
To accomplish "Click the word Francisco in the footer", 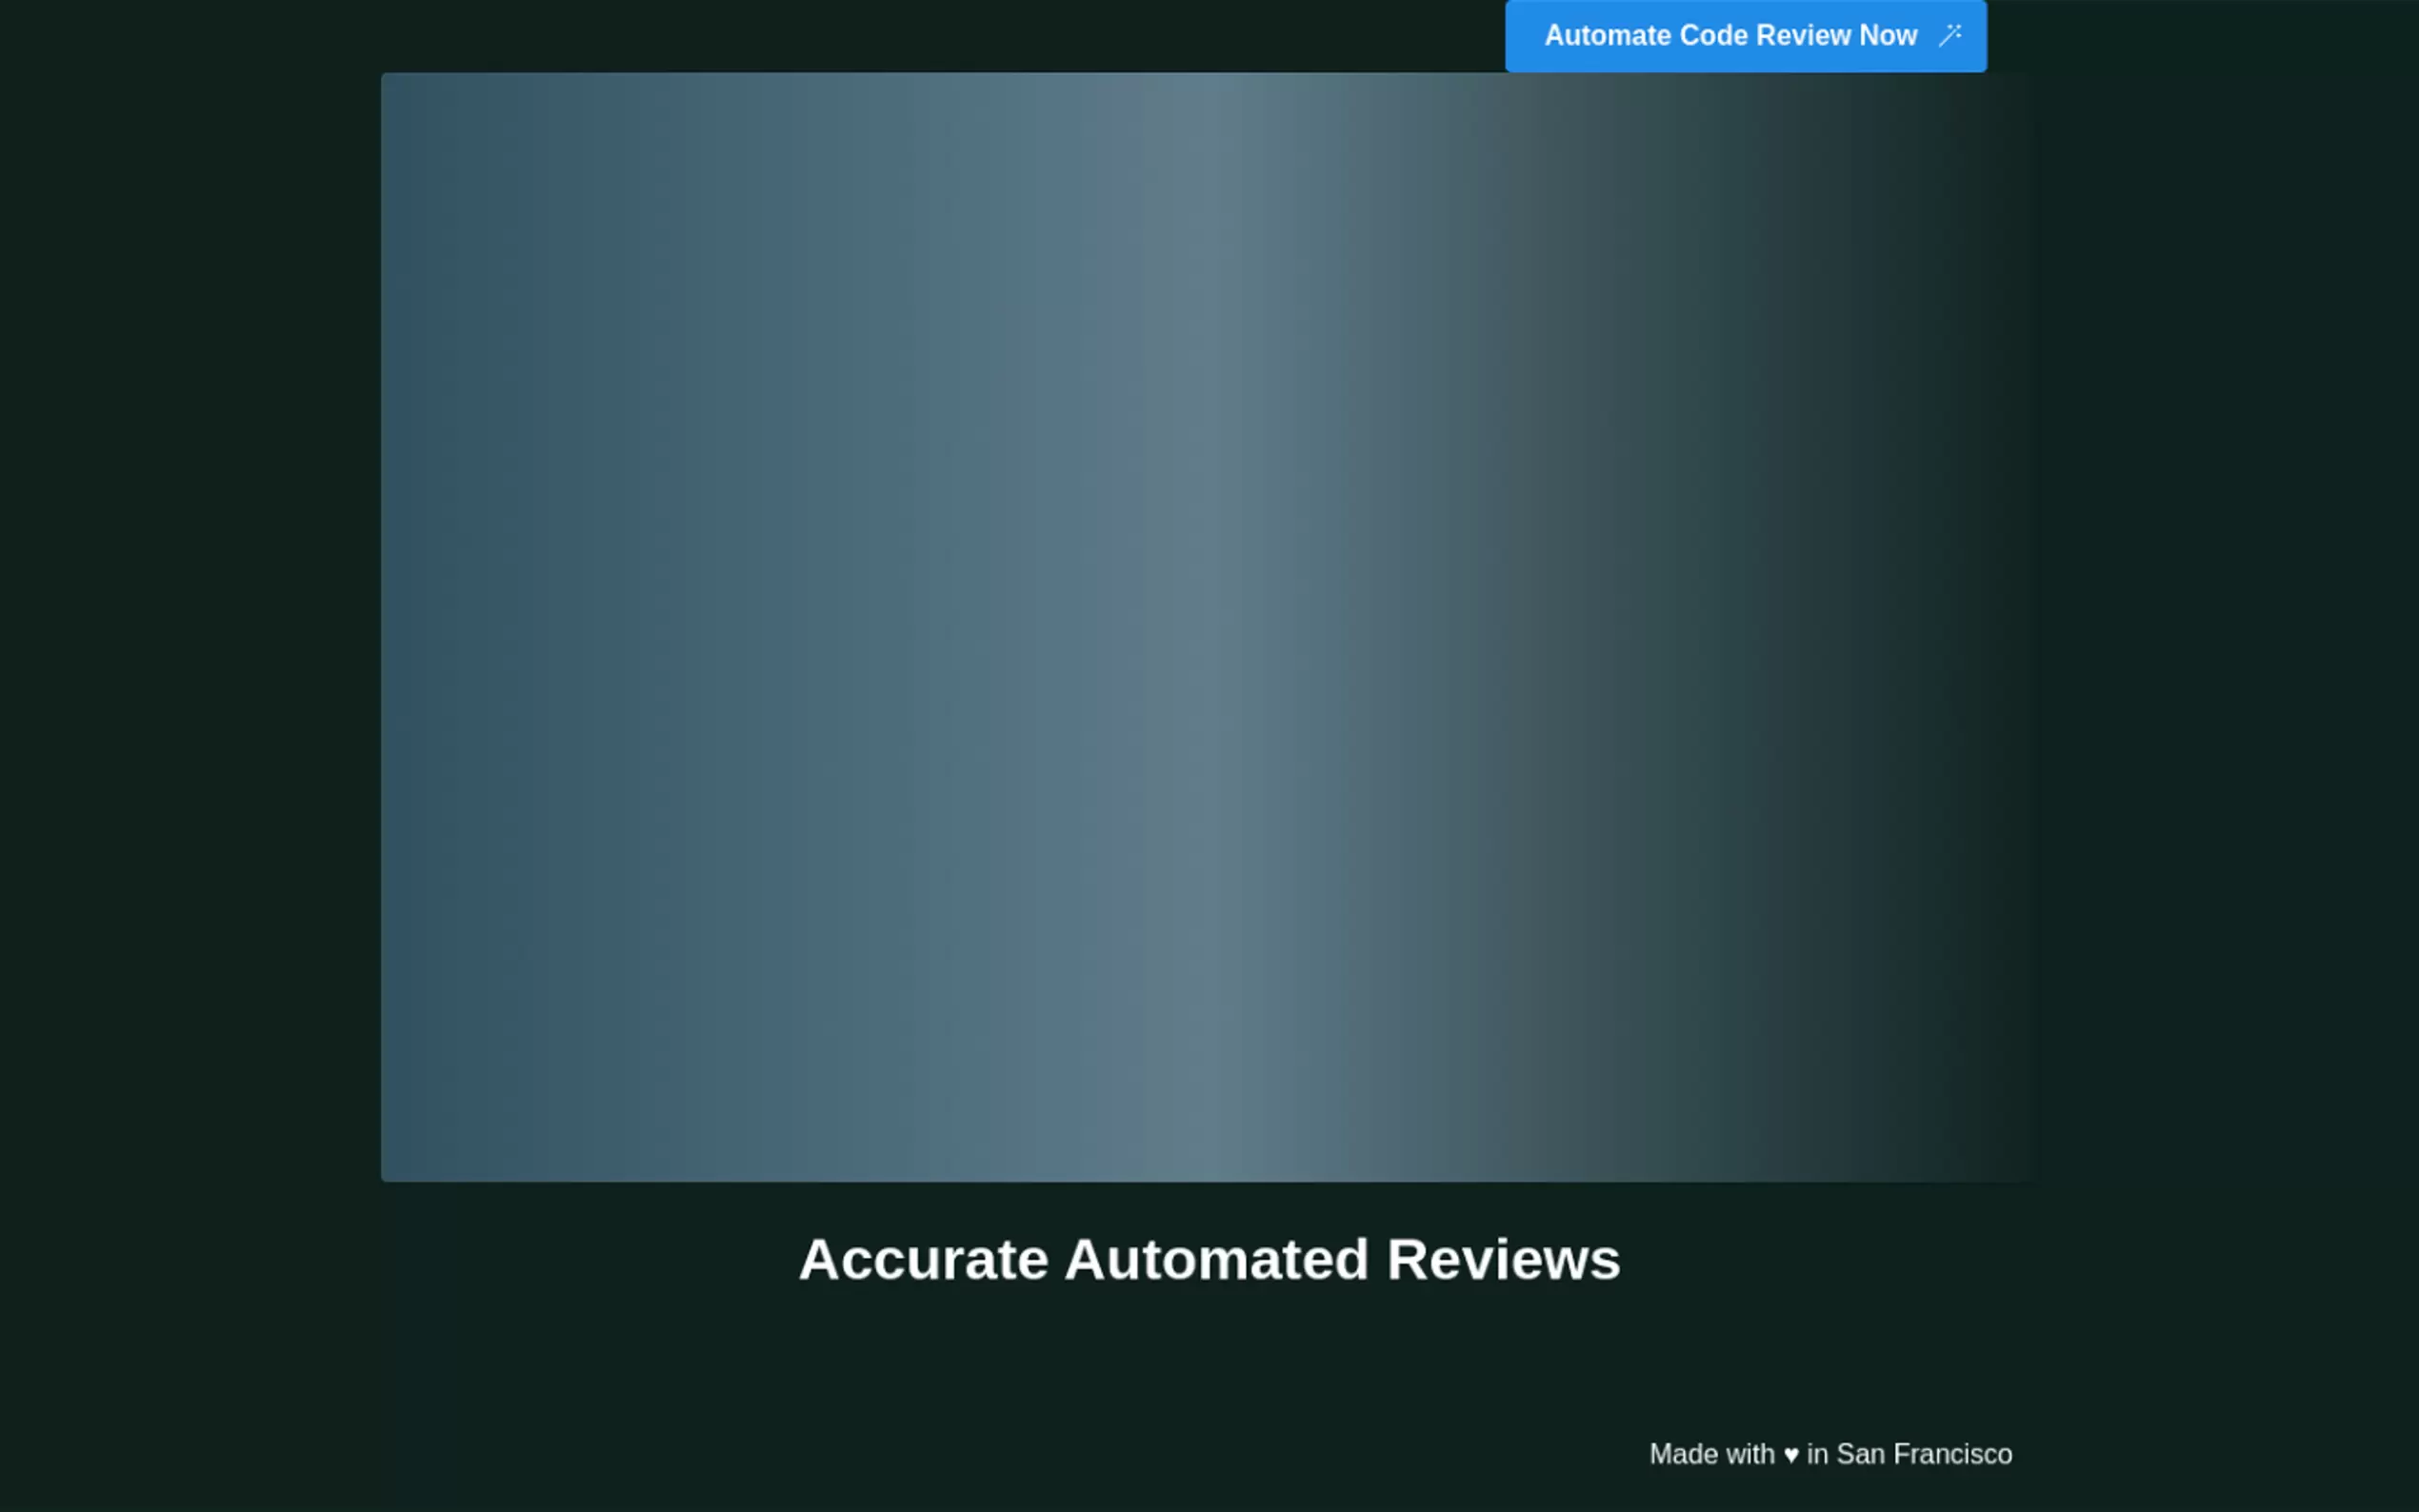I will coord(1952,1454).
